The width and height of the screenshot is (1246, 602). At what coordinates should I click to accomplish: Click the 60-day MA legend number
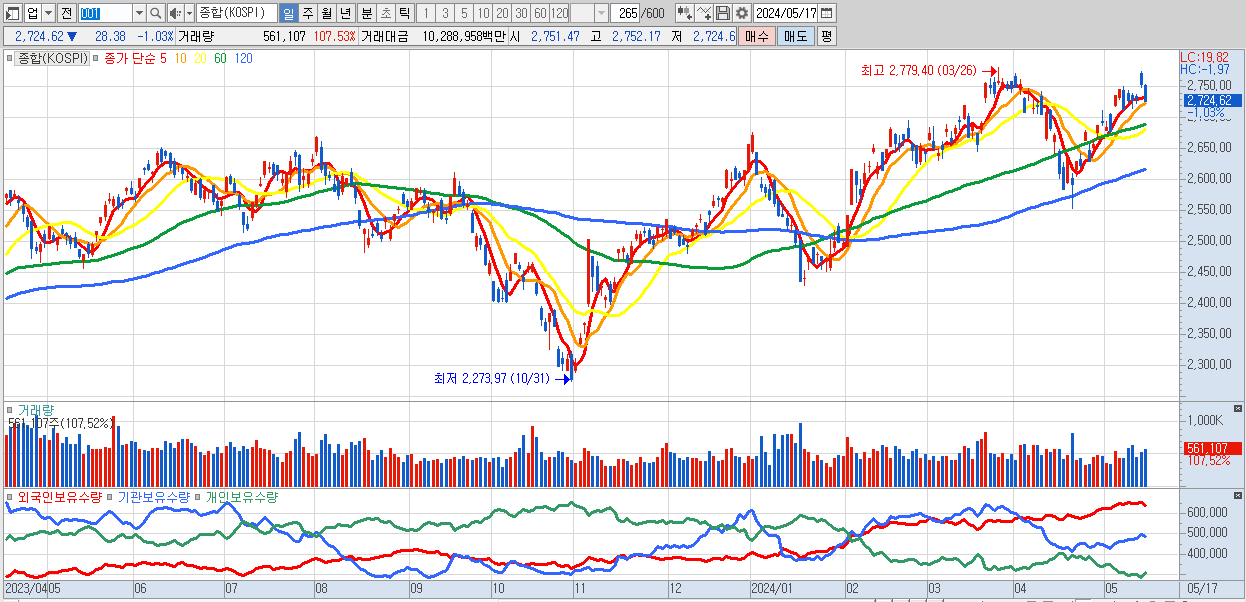[220, 59]
